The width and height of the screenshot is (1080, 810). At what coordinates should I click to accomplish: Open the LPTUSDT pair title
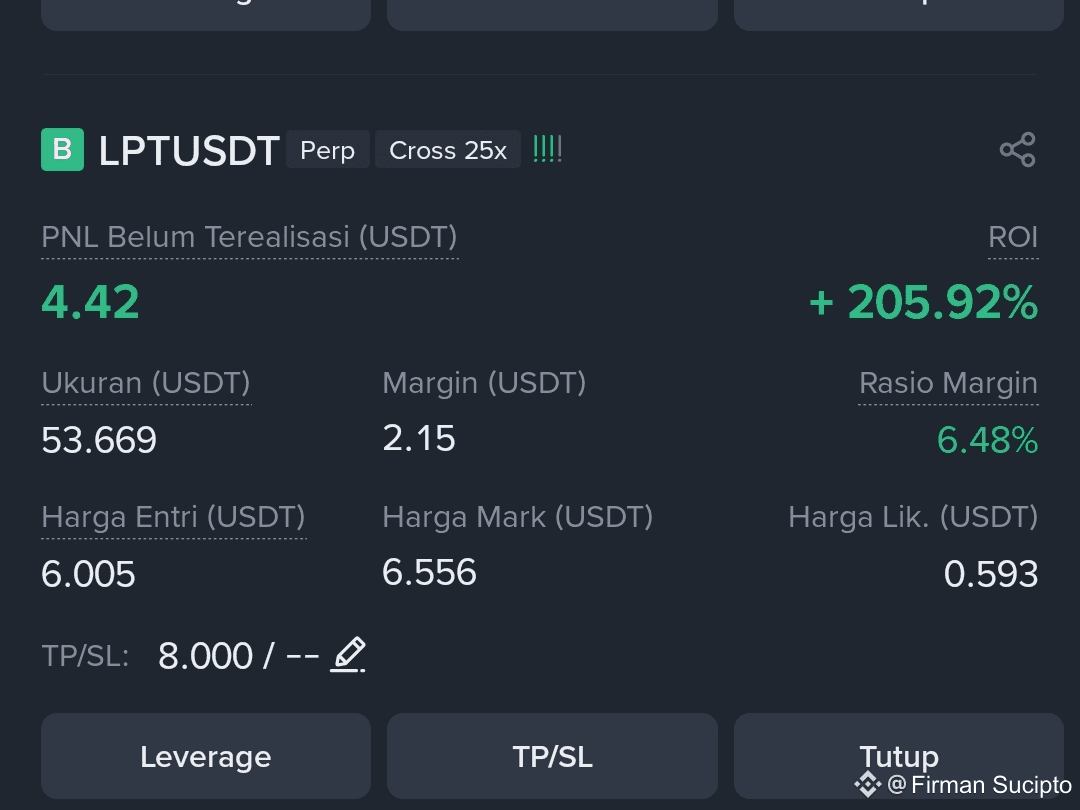[189, 150]
